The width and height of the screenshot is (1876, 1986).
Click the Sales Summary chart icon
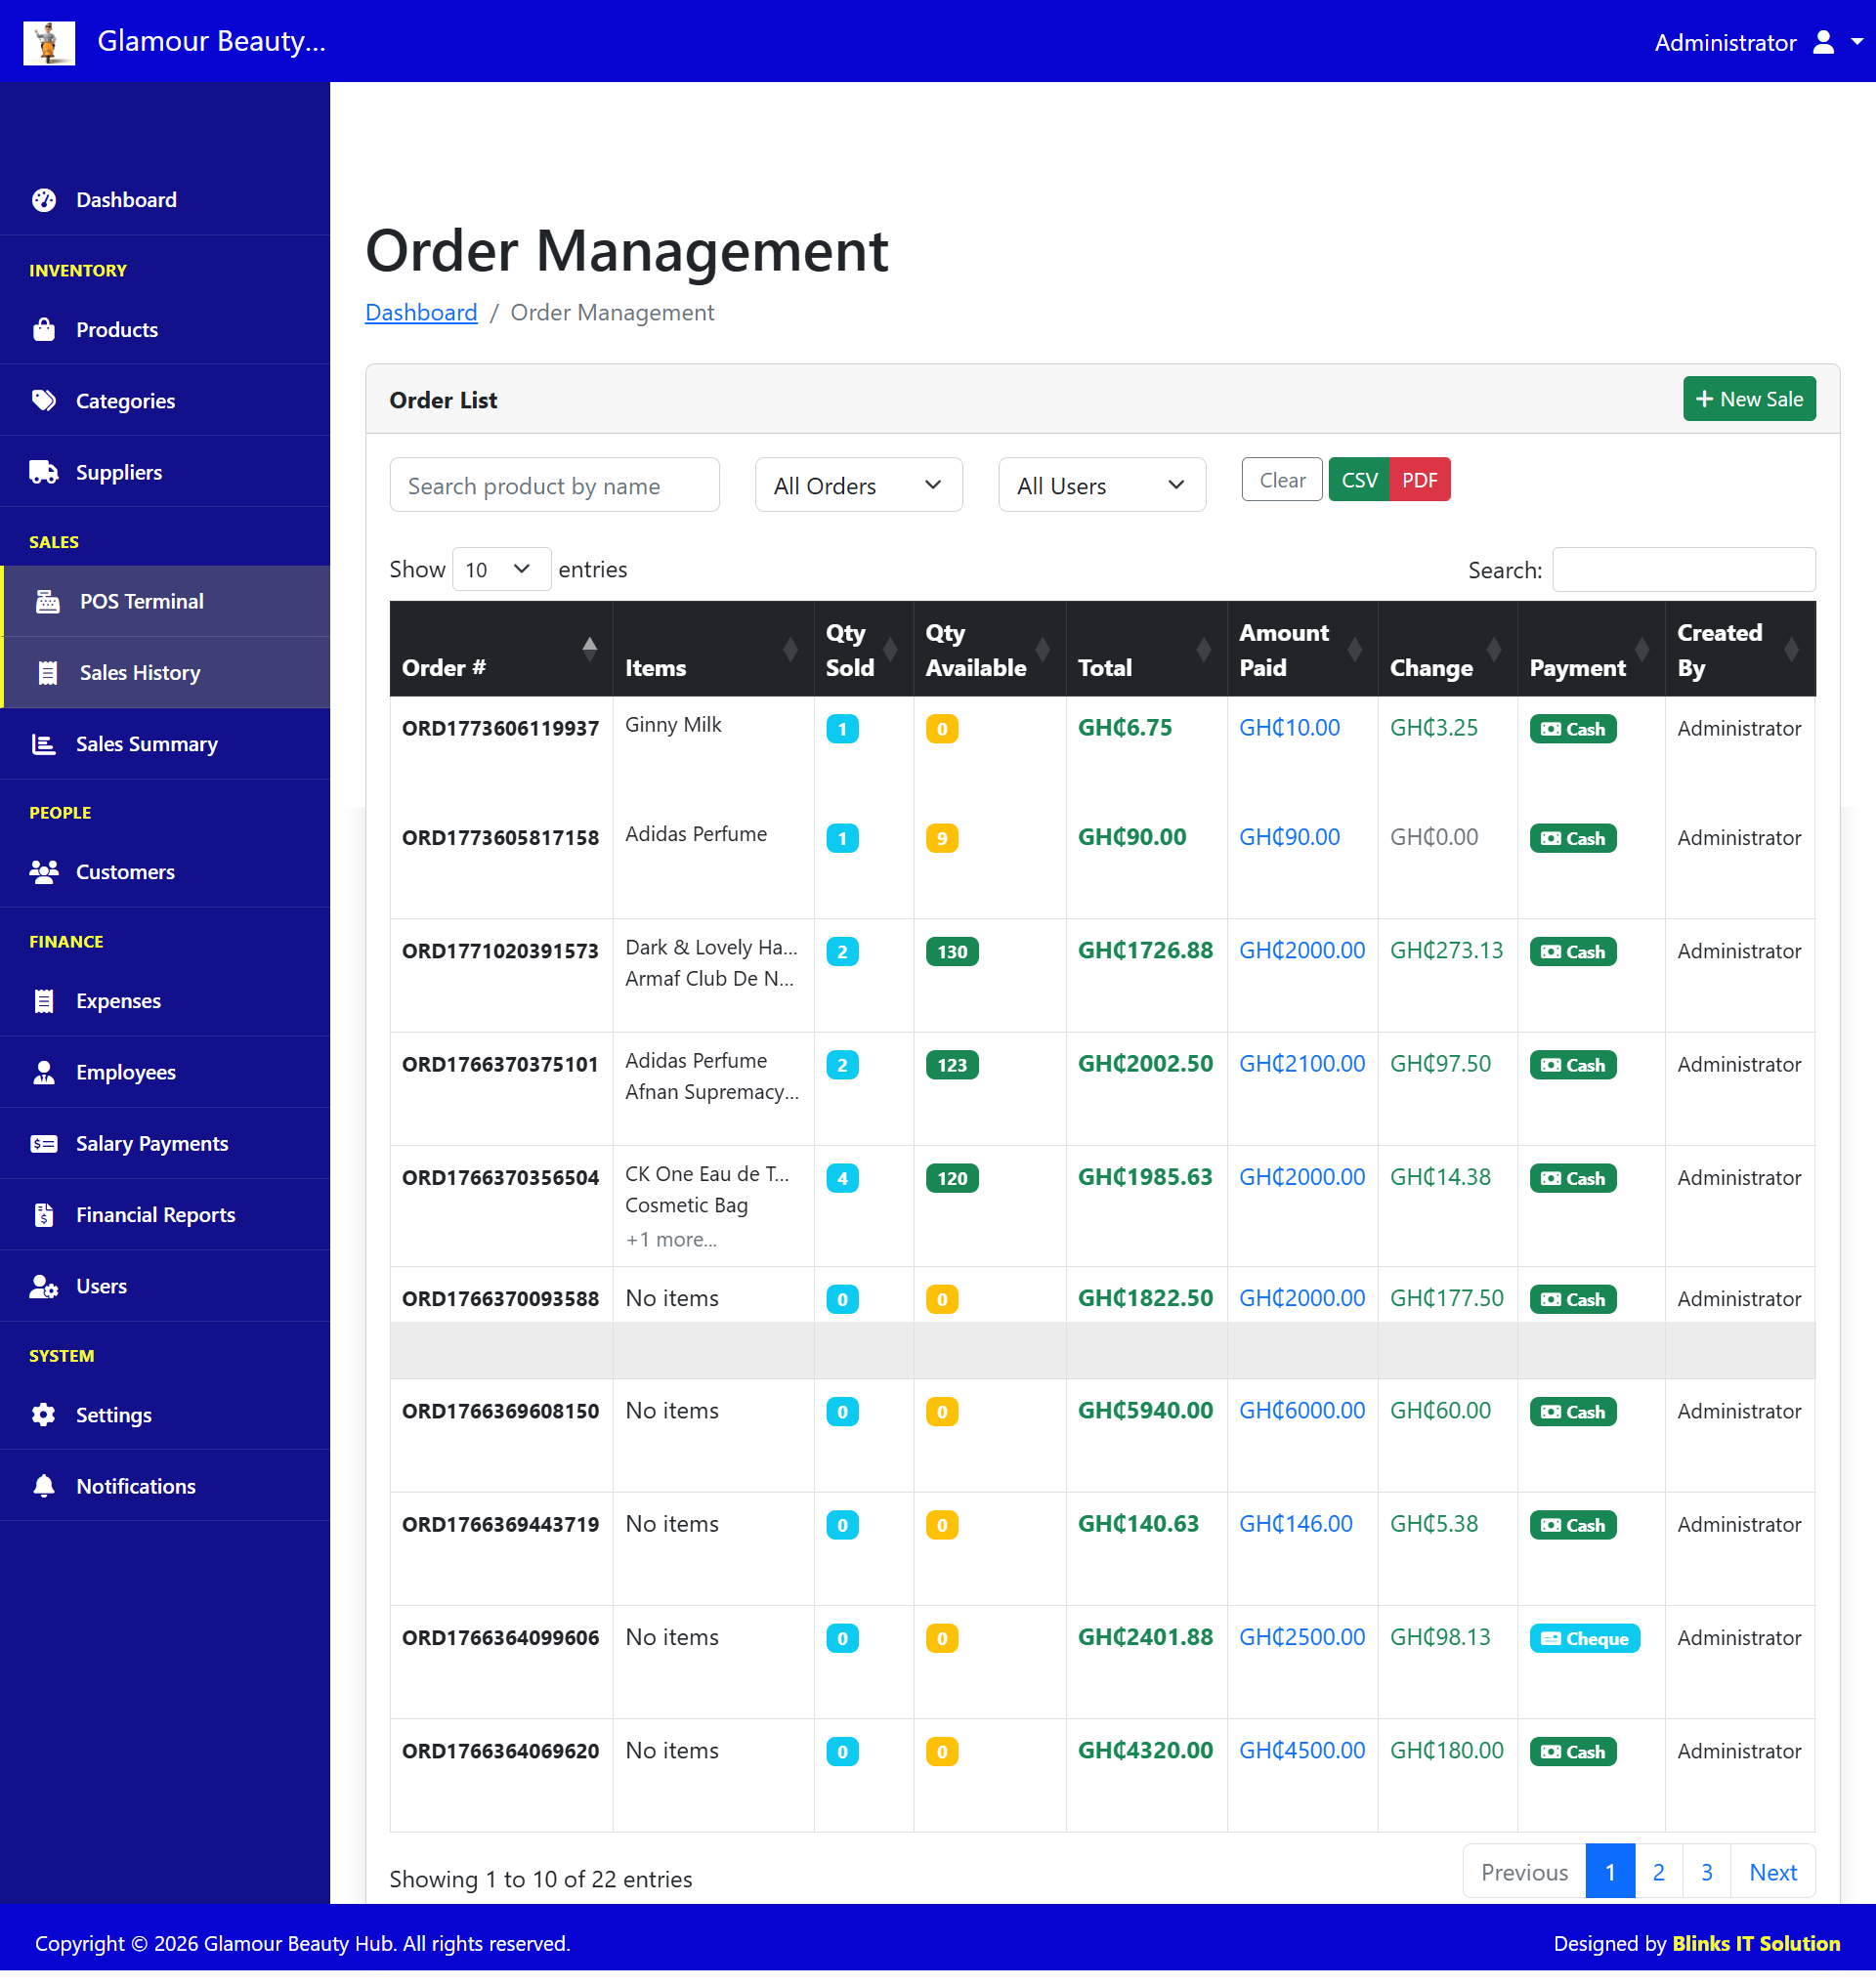click(x=44, y=744)
